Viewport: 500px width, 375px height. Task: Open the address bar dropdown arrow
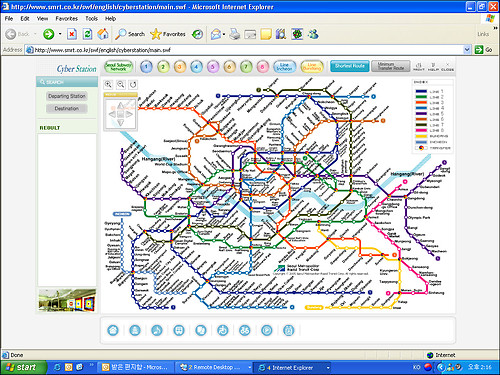tap(467, 50)
